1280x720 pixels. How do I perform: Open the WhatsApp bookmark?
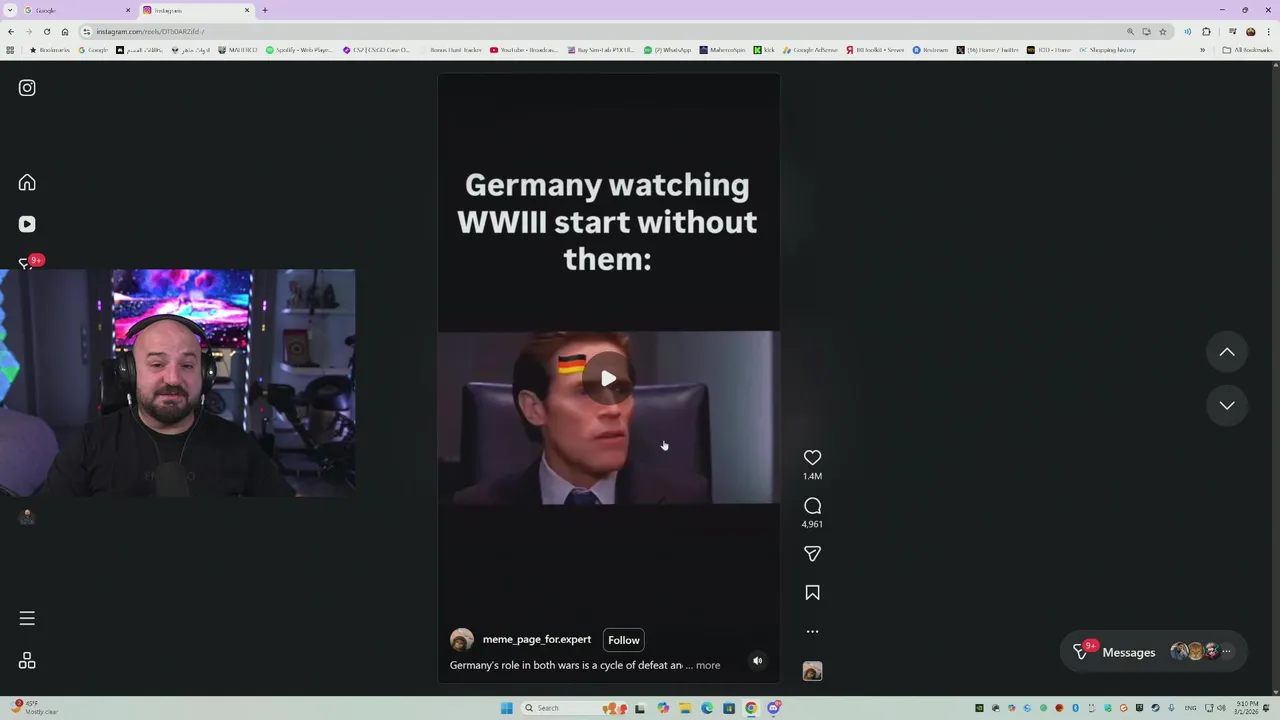[668, 50]
